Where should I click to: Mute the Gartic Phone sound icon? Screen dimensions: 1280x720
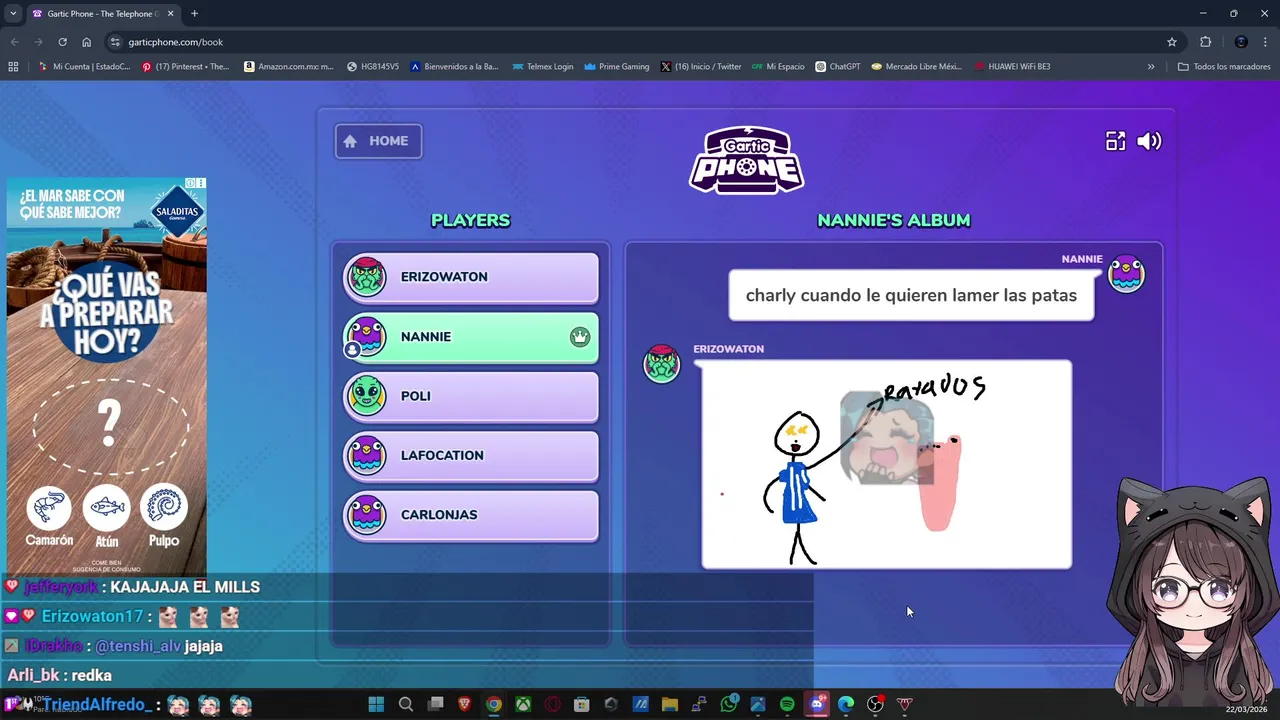point(1149,141)
